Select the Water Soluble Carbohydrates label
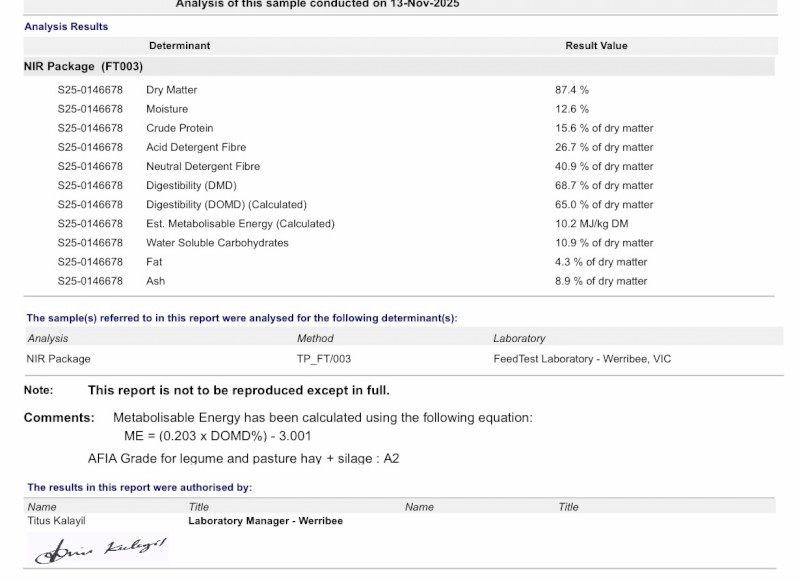The width and height of the screenshot is (800, 581). [x=217, y=243]
